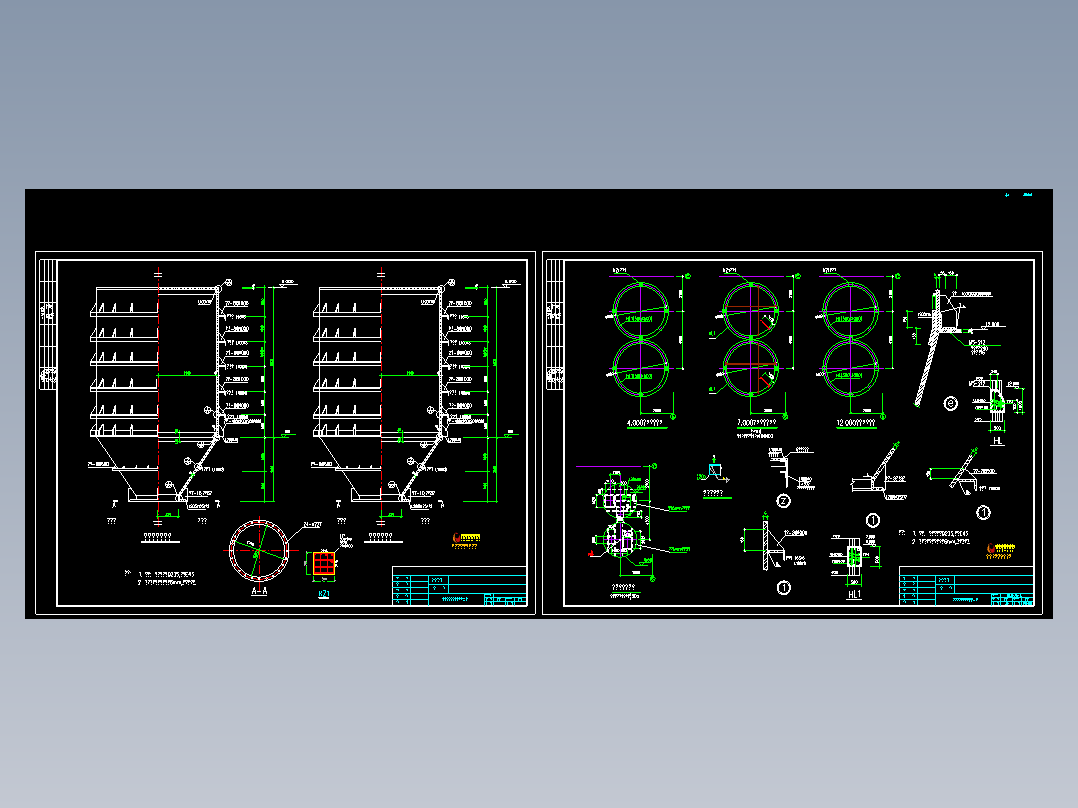Viewport: 1078px width, 808px height.
Task: Select the left sheet title block
Action: (459, 586)
